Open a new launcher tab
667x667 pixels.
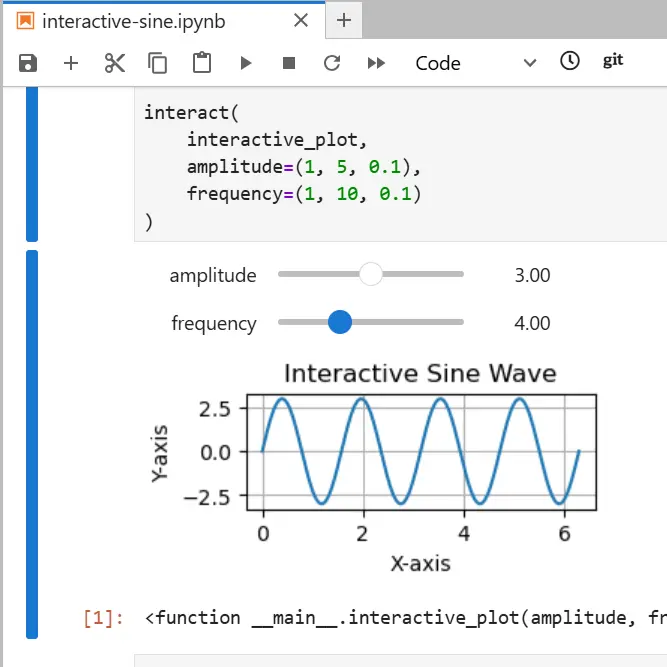tap(343, 20)
